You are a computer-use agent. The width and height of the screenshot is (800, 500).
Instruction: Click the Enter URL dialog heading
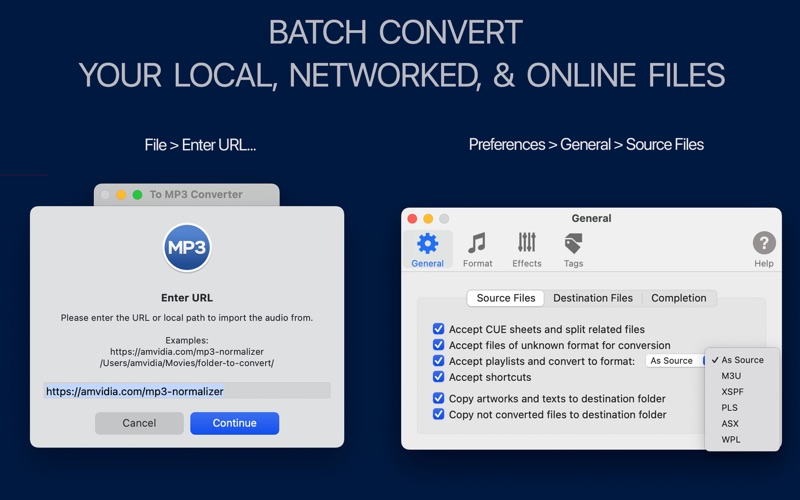187,297
